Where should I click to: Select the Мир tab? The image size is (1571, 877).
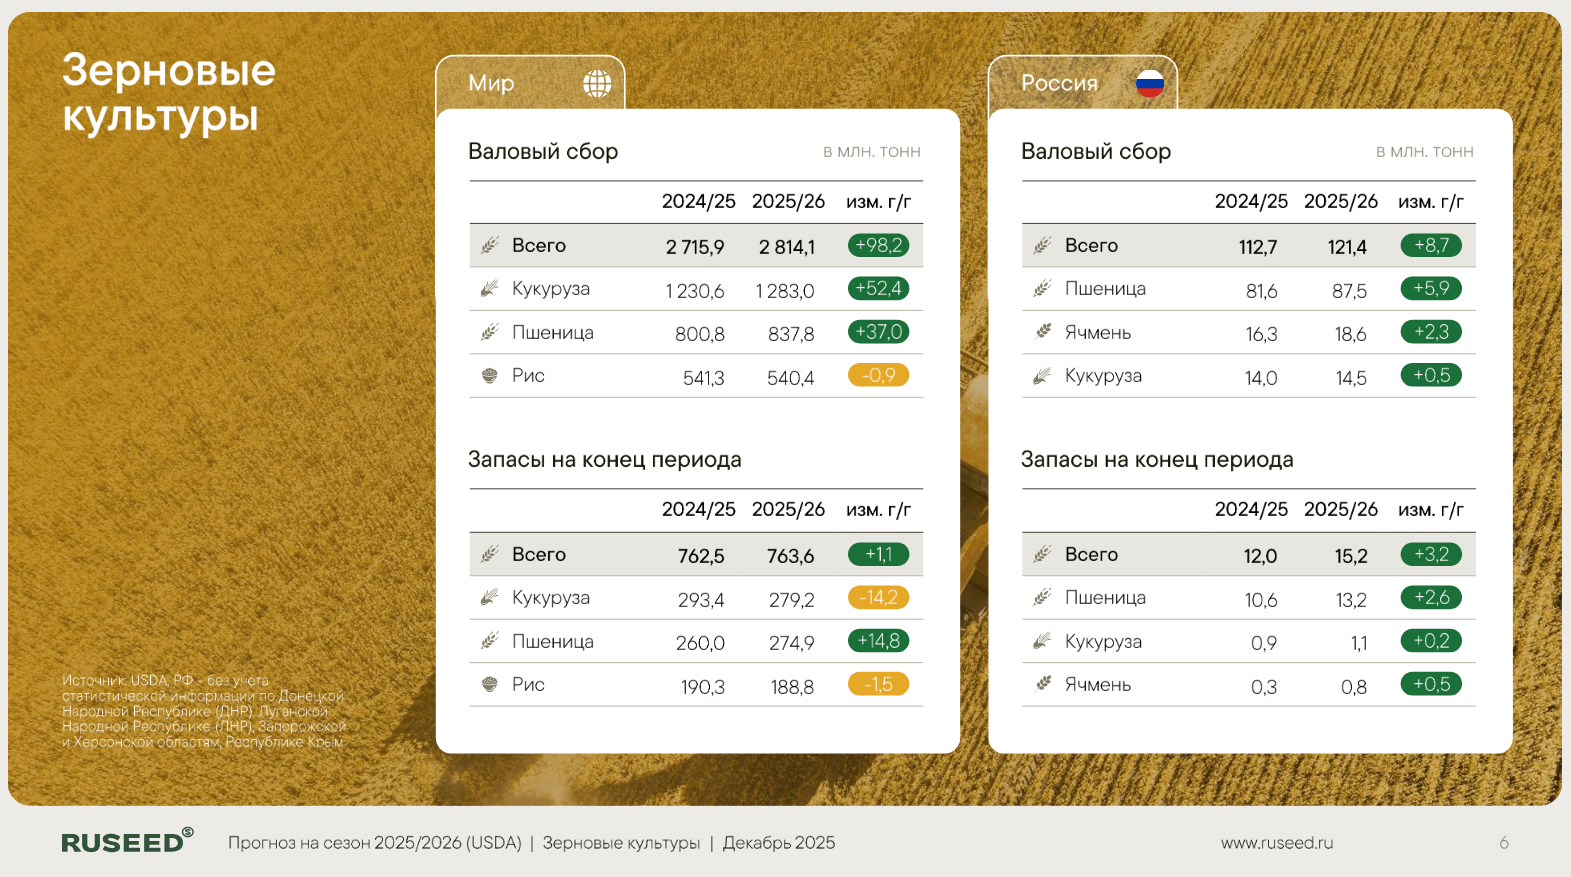(x=492, y=83)
